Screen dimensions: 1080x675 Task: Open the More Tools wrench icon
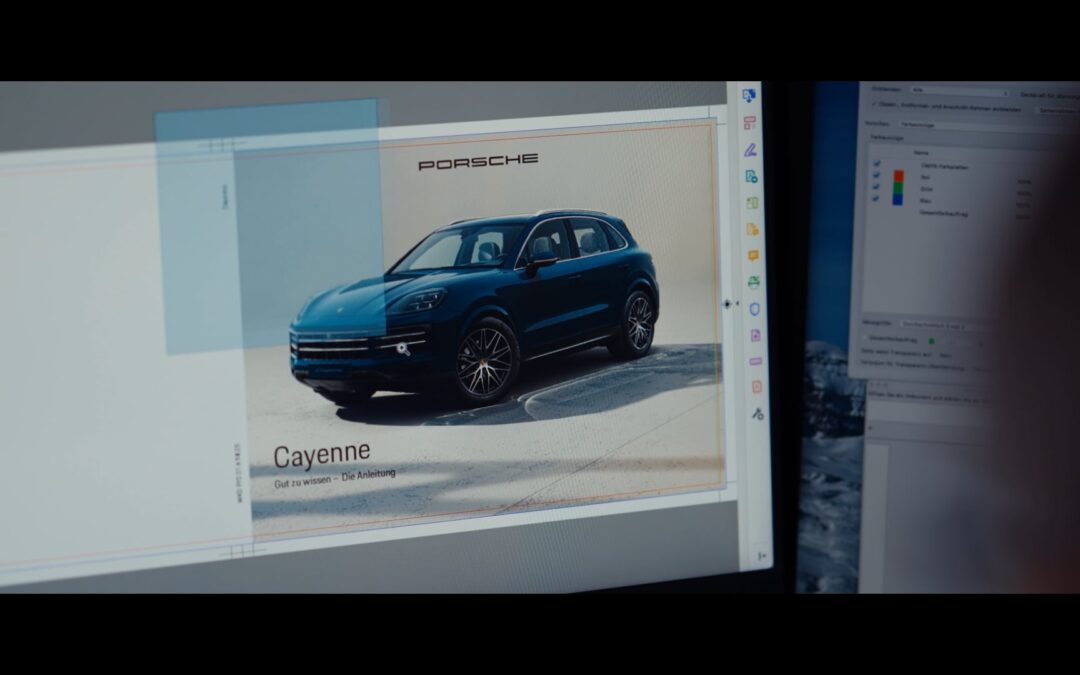coord(757,413)
